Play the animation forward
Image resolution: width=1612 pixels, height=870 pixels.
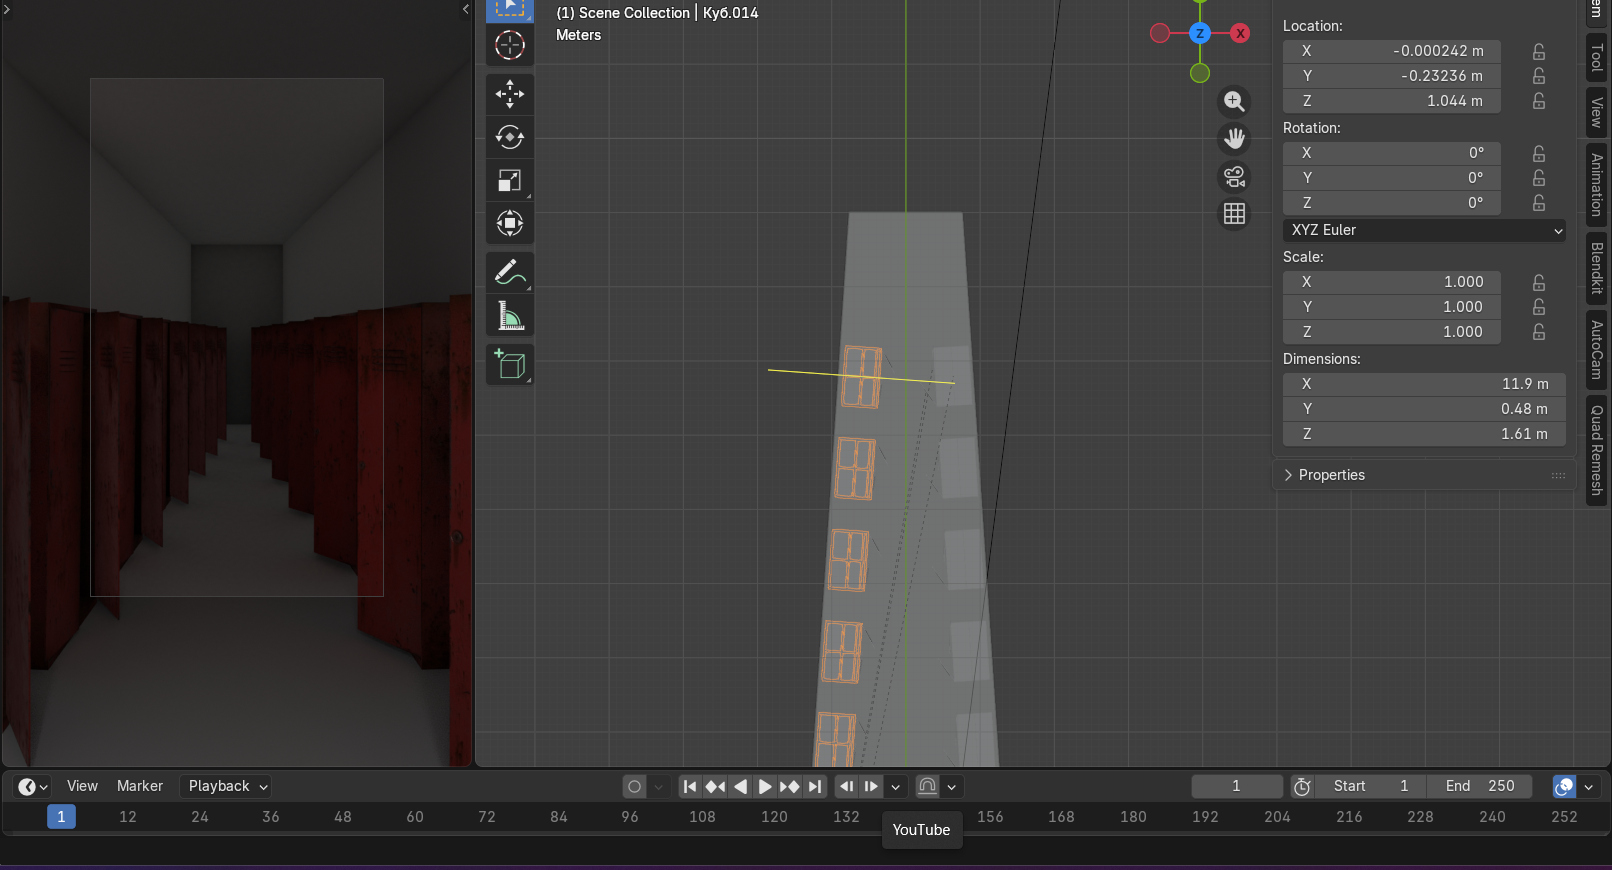click(765, 787)
